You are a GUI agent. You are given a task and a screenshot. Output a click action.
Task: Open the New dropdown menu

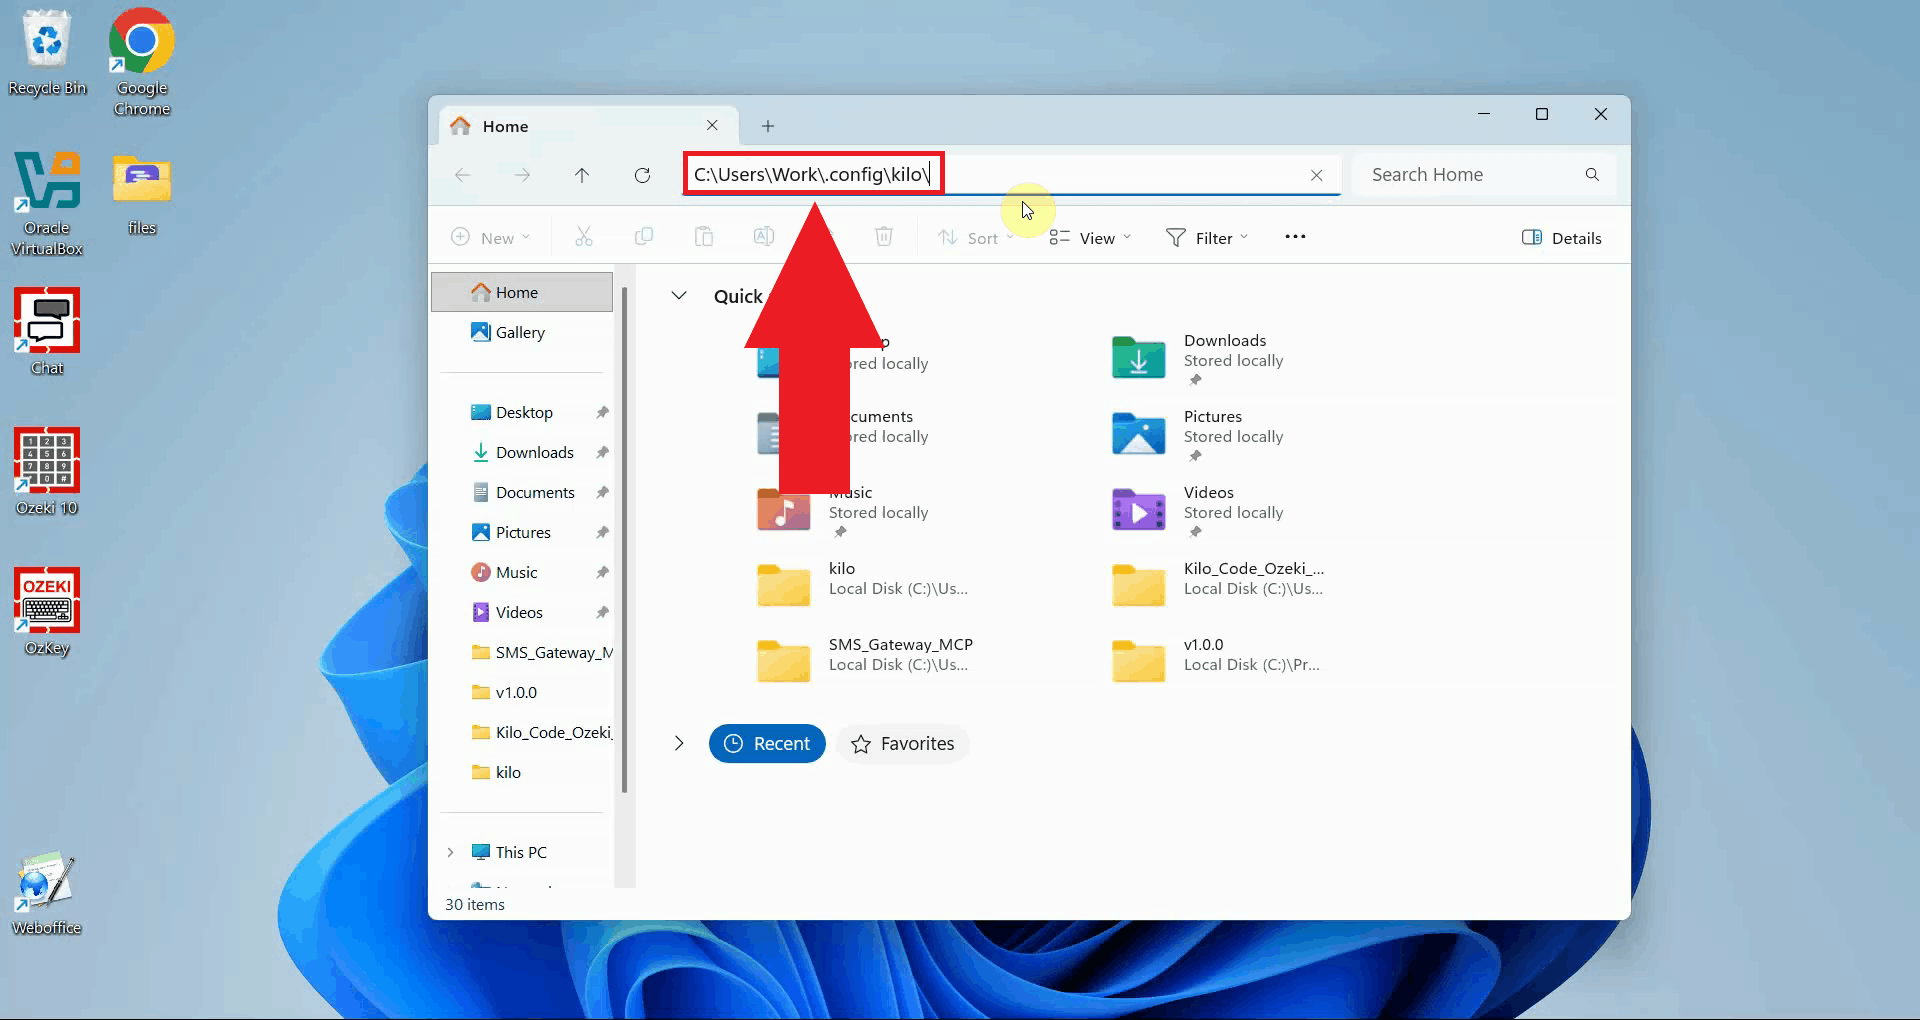[491, 237]
